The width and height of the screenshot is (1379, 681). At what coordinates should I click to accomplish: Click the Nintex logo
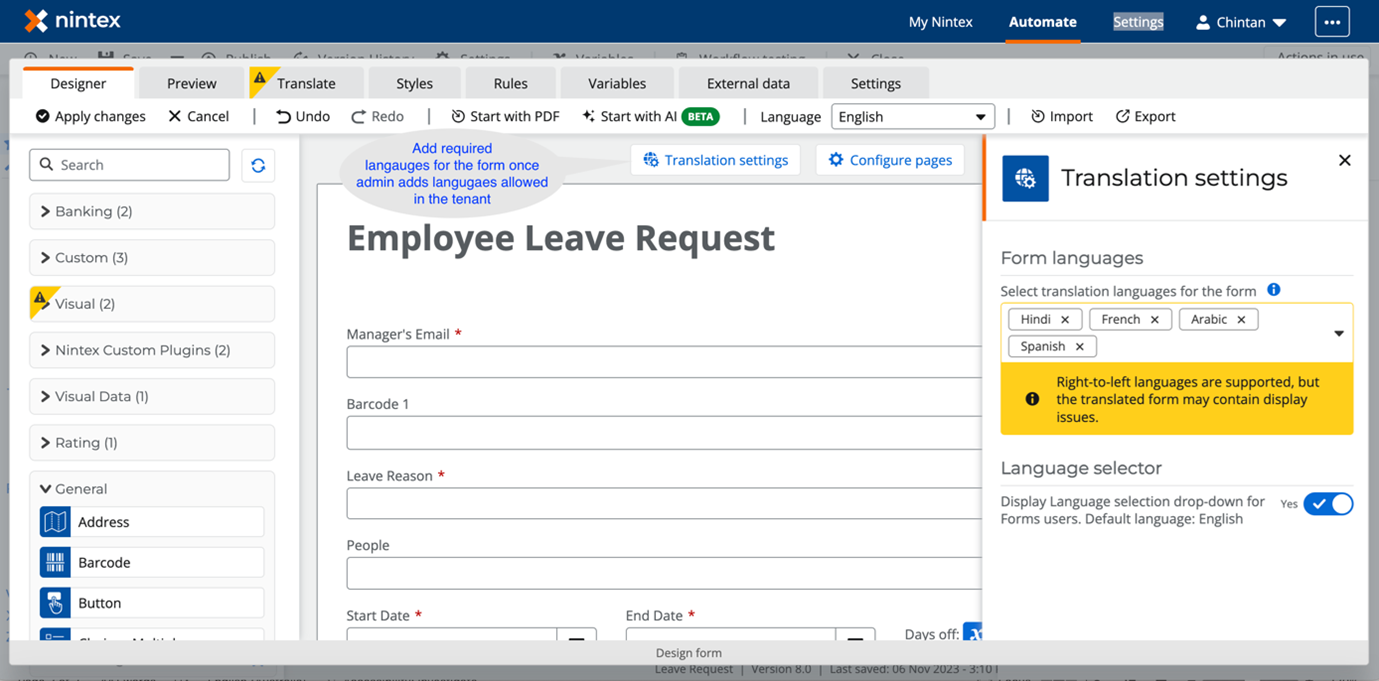coord(73,20)
